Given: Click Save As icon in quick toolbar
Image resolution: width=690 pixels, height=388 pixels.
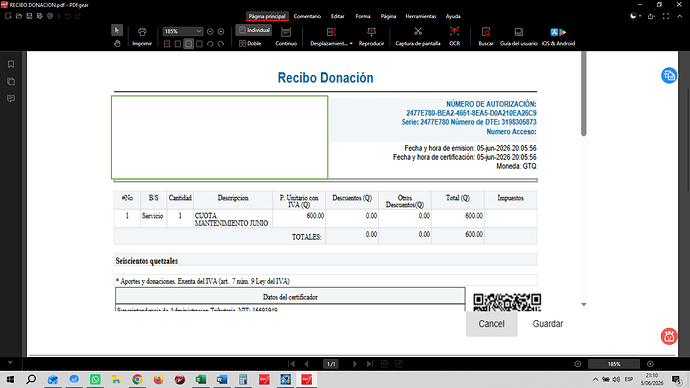Looking at the screenshot, I should 40,16.
